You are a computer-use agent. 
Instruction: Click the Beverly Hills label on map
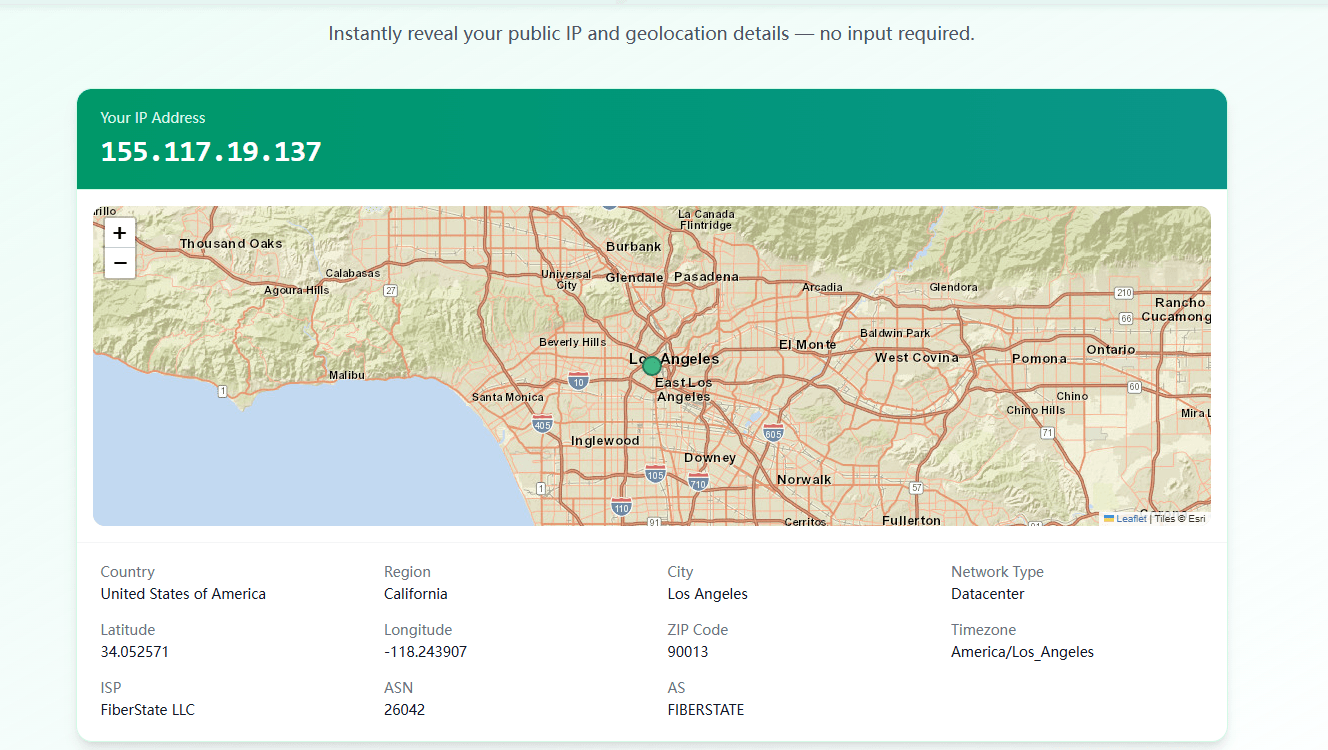[x=572, y=342]
